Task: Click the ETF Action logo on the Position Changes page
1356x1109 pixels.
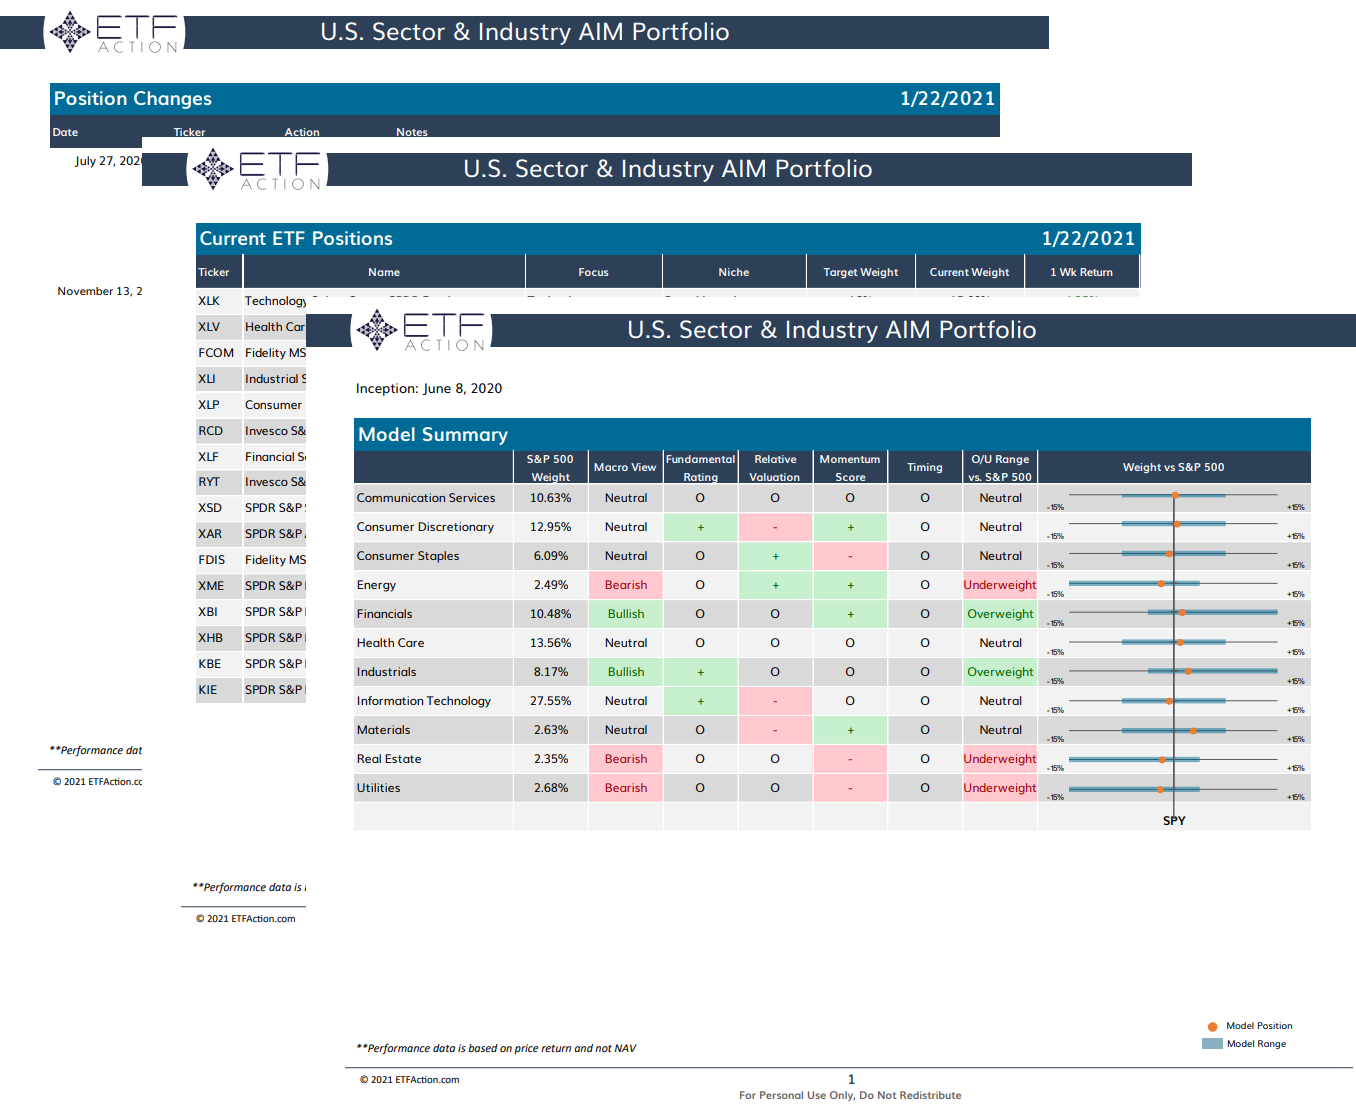Action: point(115,32)
